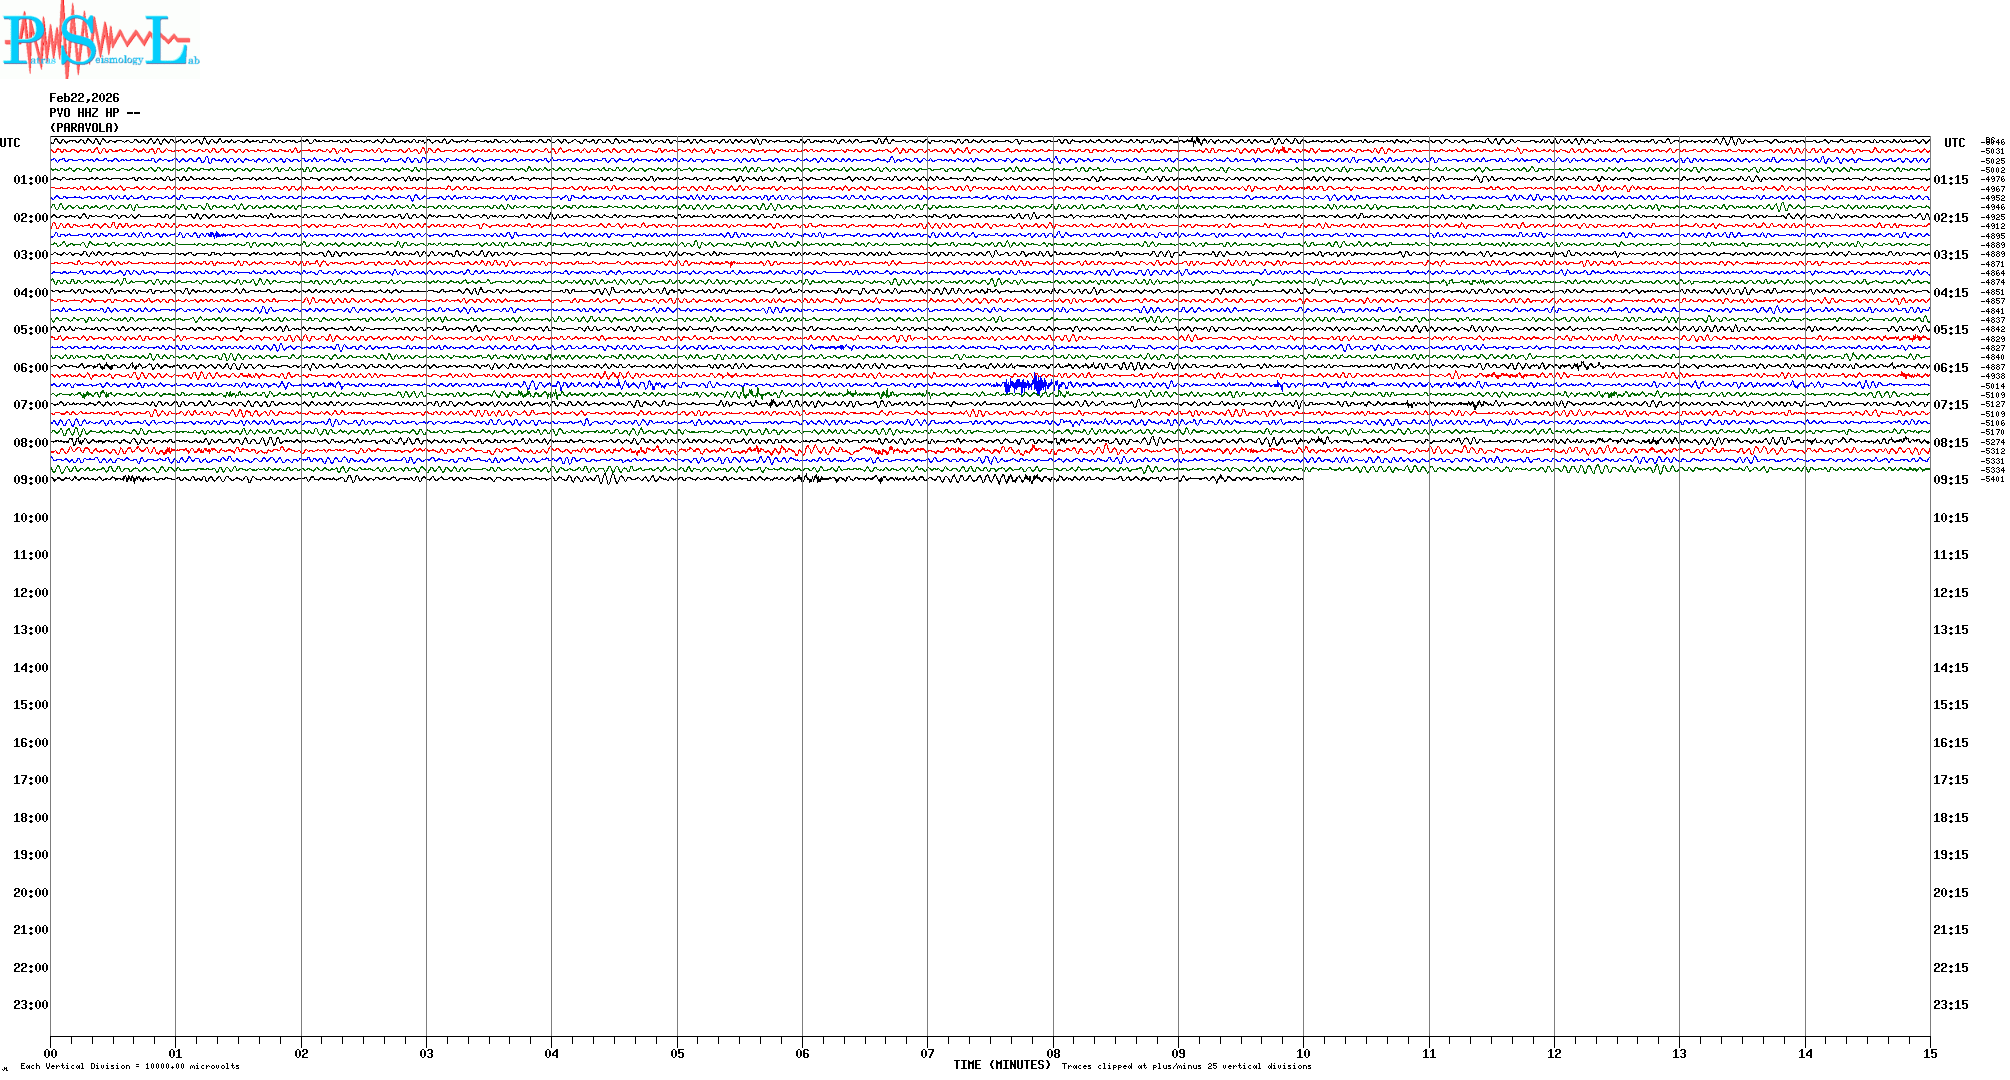
Task: Click the 09:00 hour label on left axis
Action: [30, 480]
